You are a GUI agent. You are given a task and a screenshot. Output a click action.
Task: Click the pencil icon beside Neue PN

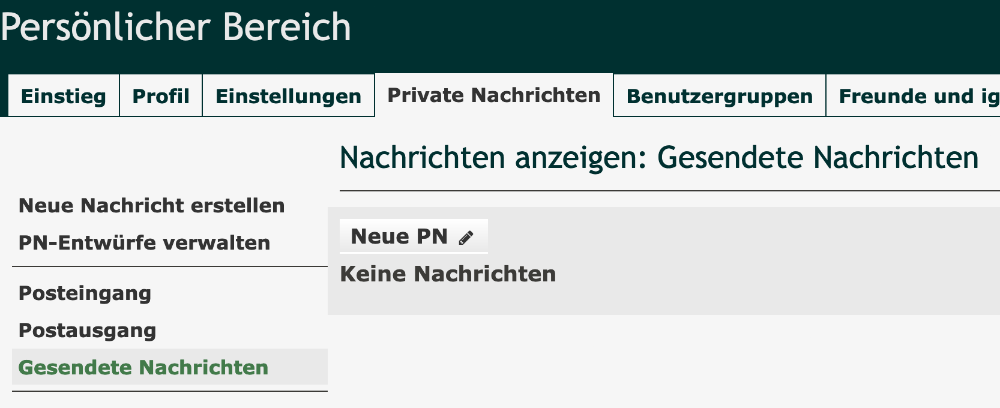pyautogui.click(x=465, y=237)
